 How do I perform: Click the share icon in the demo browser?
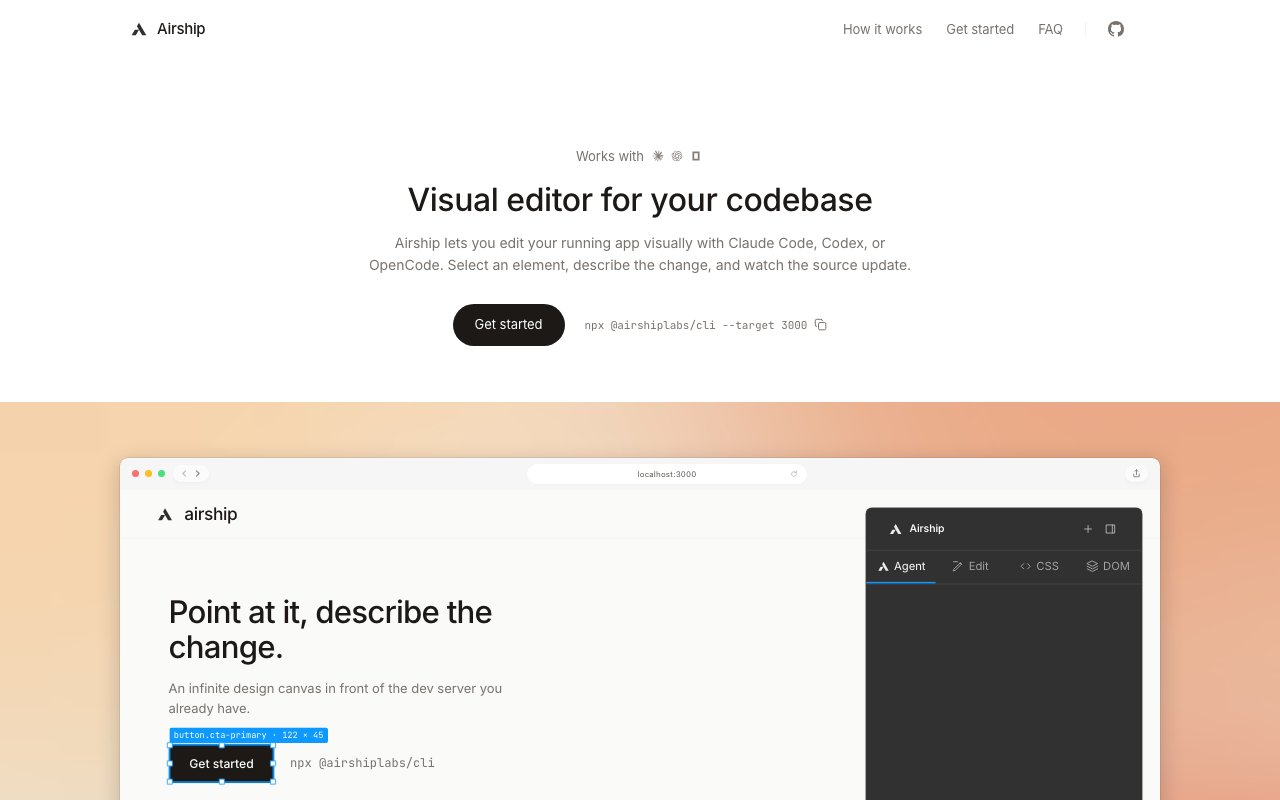(1136, 474)
